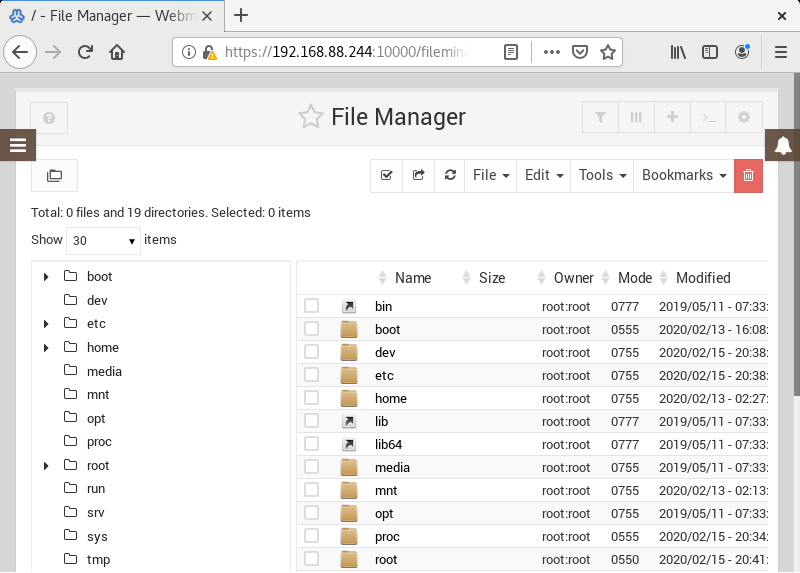800x573 pixels.
Task: Open the boot folder in file list
Action: coord(387,329)
